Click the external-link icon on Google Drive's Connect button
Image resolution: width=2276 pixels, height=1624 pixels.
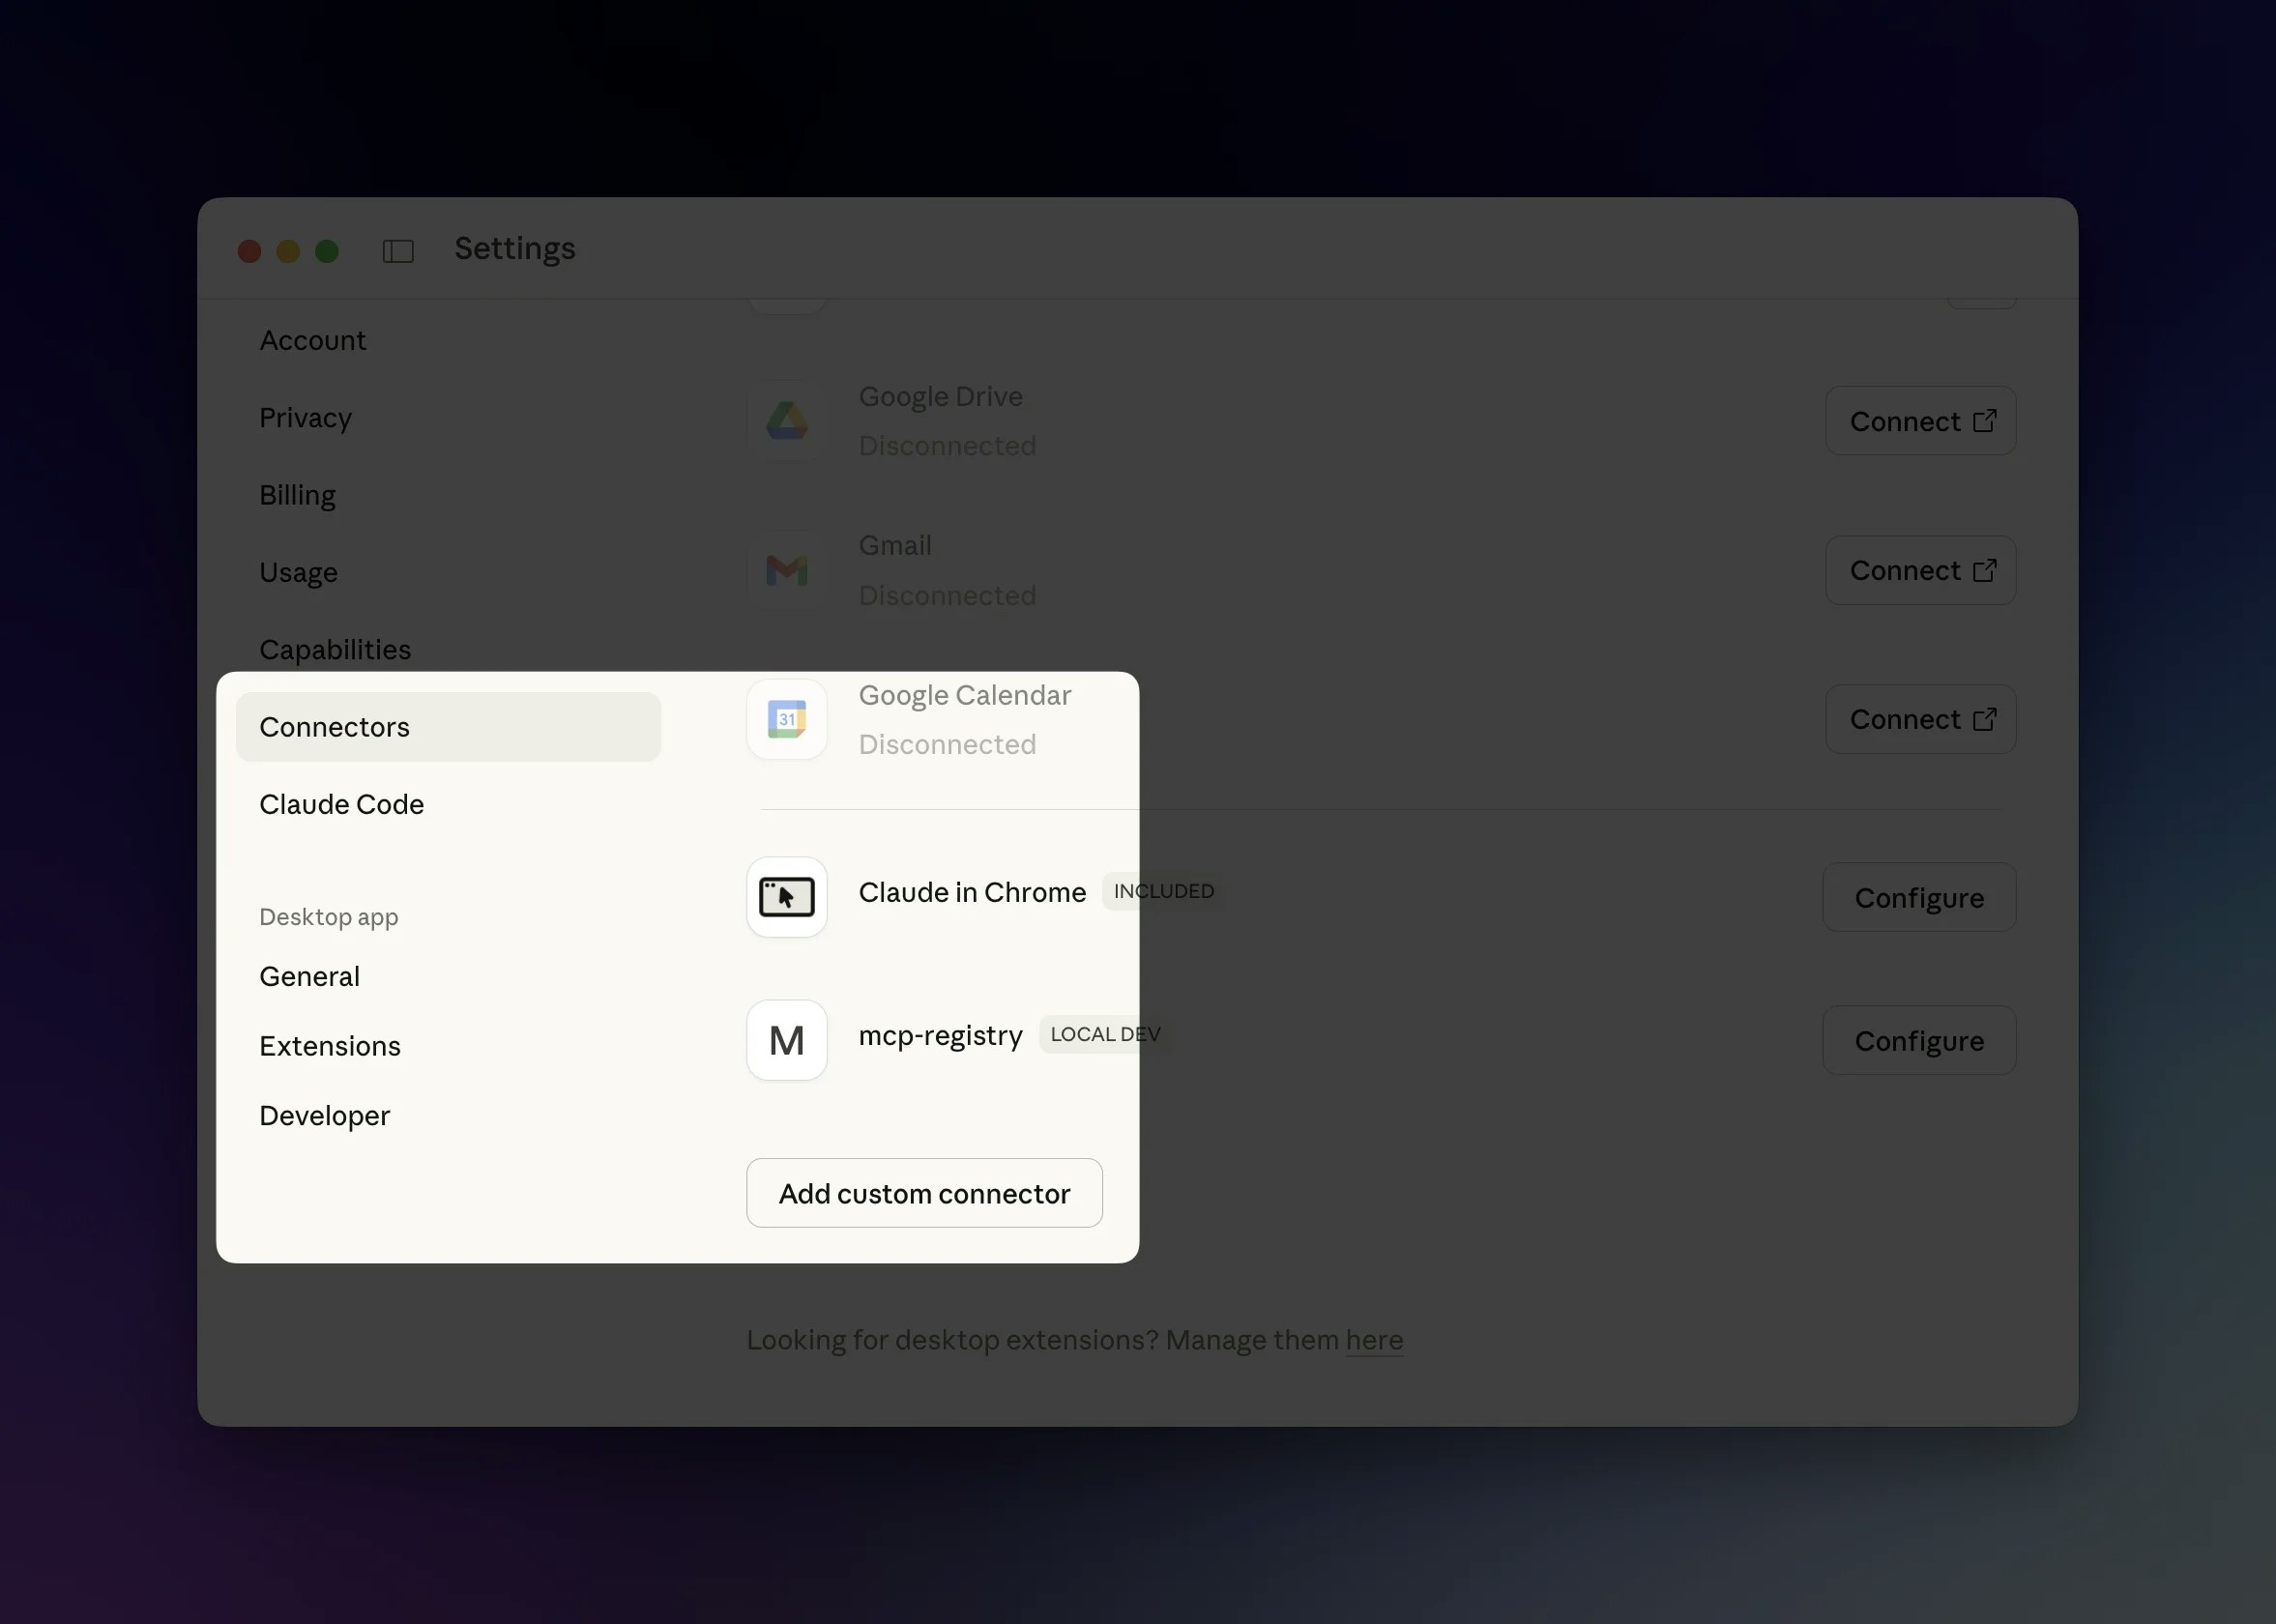point(1985,420)
